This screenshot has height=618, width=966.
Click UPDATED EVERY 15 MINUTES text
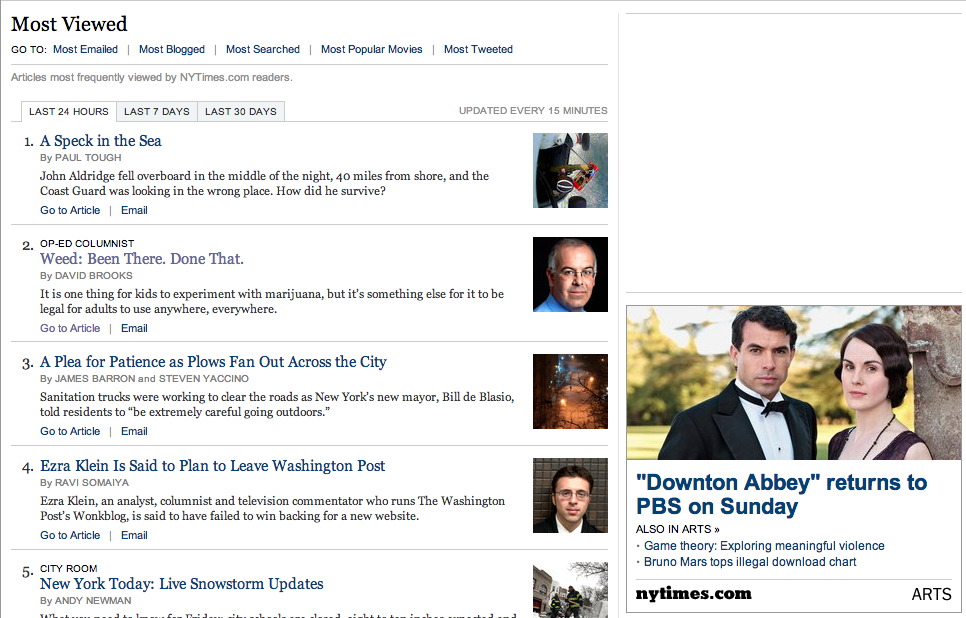[x=533, y=111]
